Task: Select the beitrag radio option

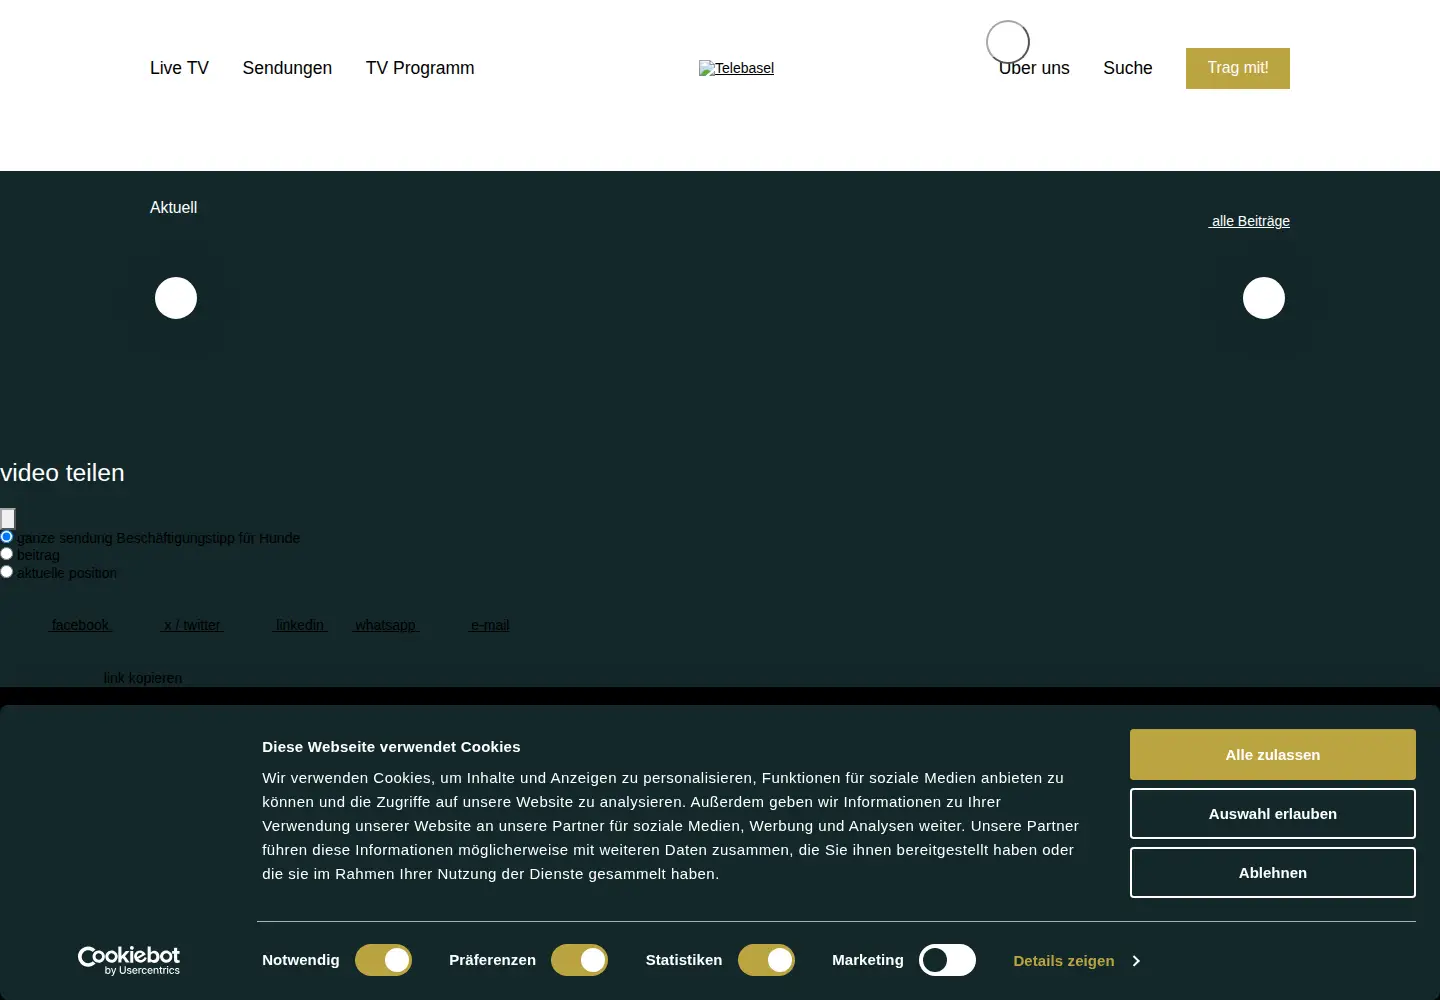Action: point(7,554)
